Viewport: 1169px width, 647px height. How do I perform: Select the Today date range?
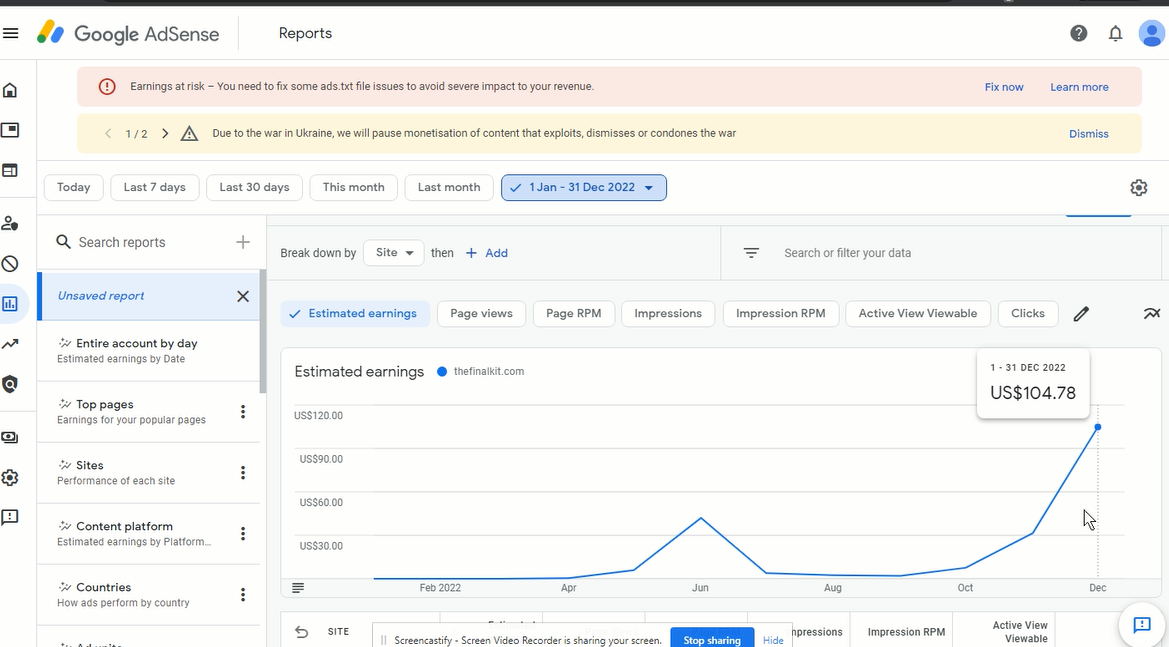73,188
